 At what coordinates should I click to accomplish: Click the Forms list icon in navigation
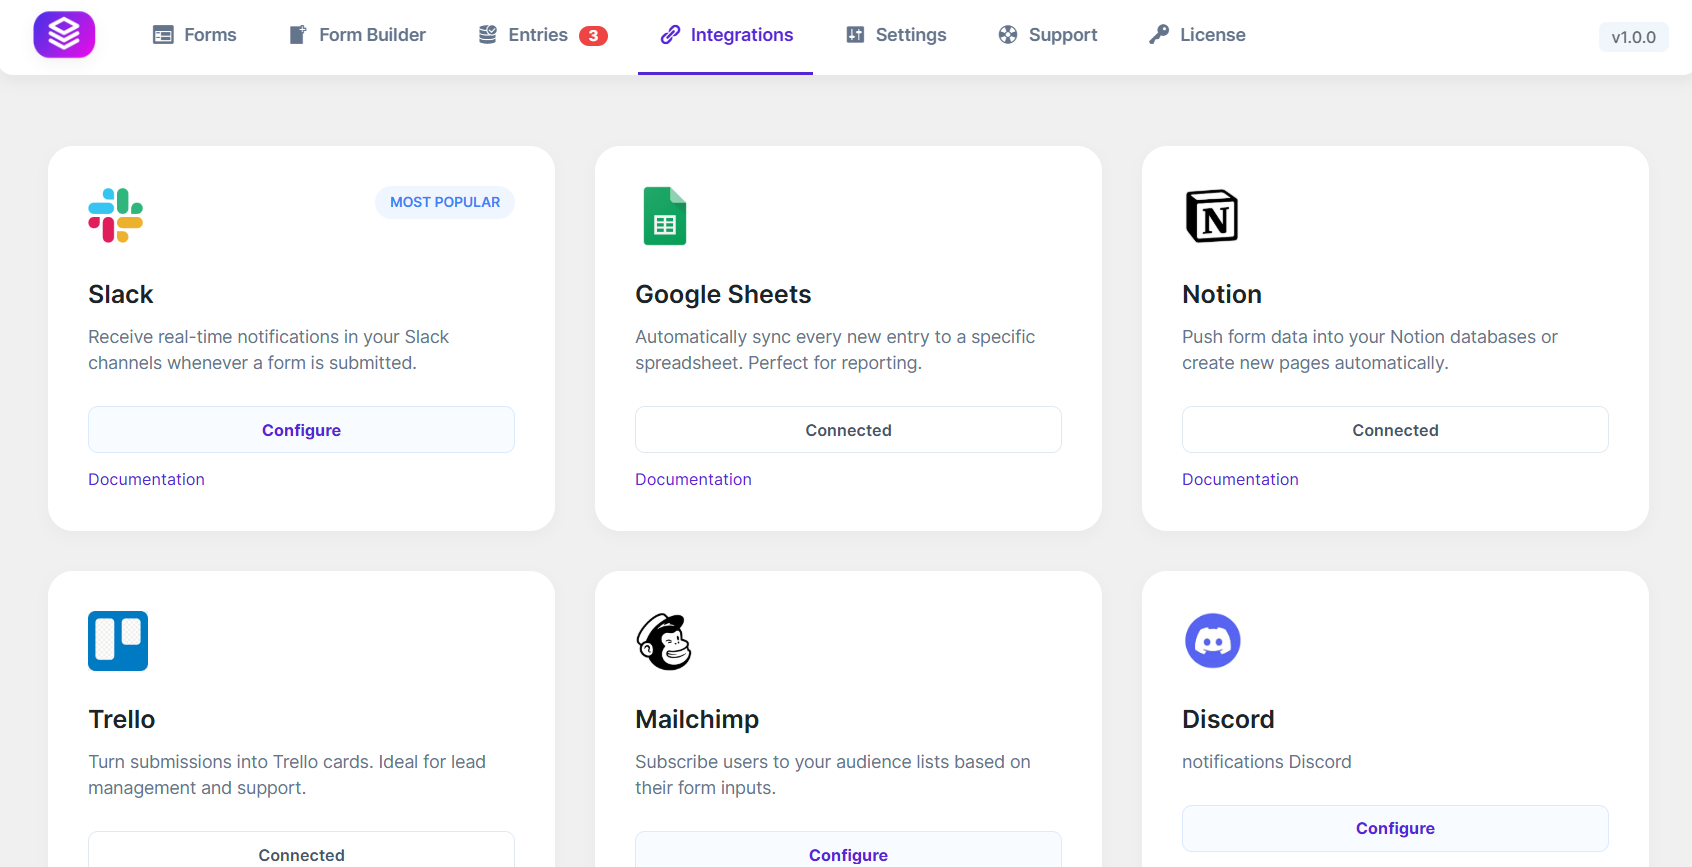163,35
